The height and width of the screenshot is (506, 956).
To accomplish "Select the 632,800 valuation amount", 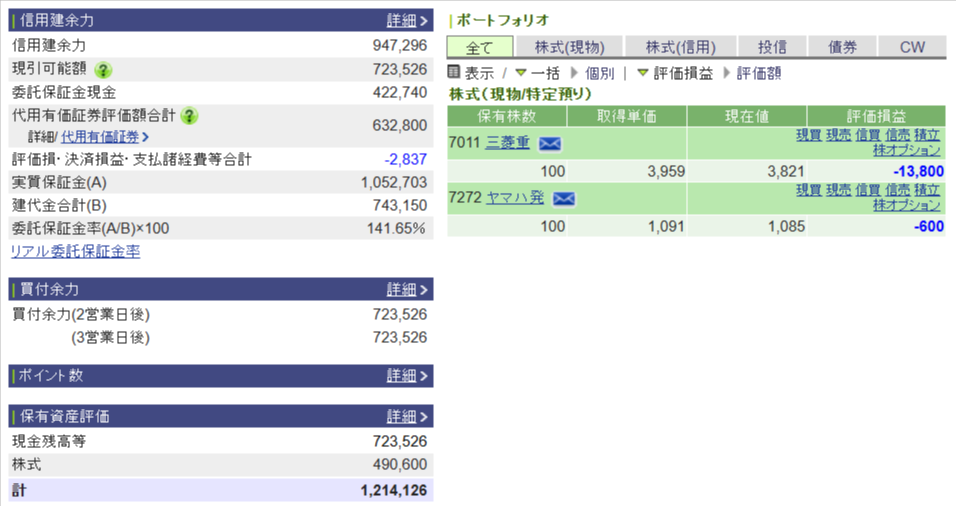I will (400, 126).
